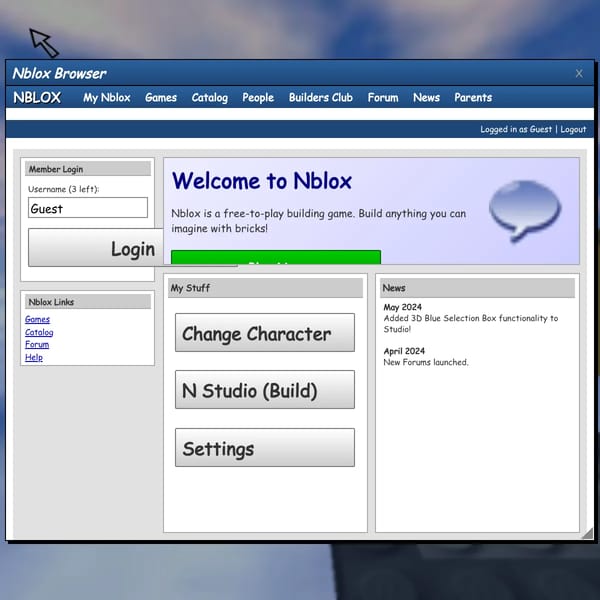Open the Help link under Nblox Links

click(x=34, y=357)
